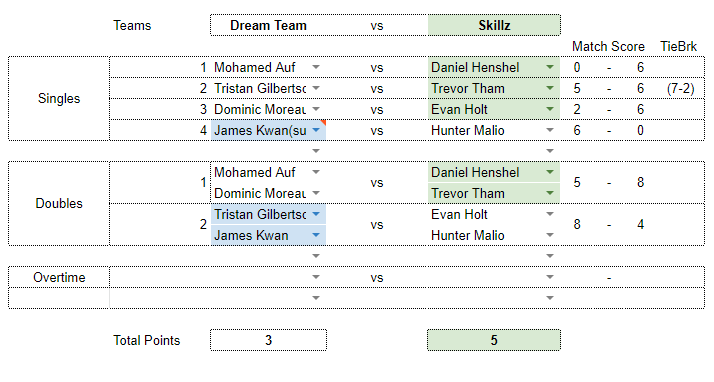Open Evan Holt singles 3 dropdown
This screenshot has height=382, width=714.
pos(550,109)
